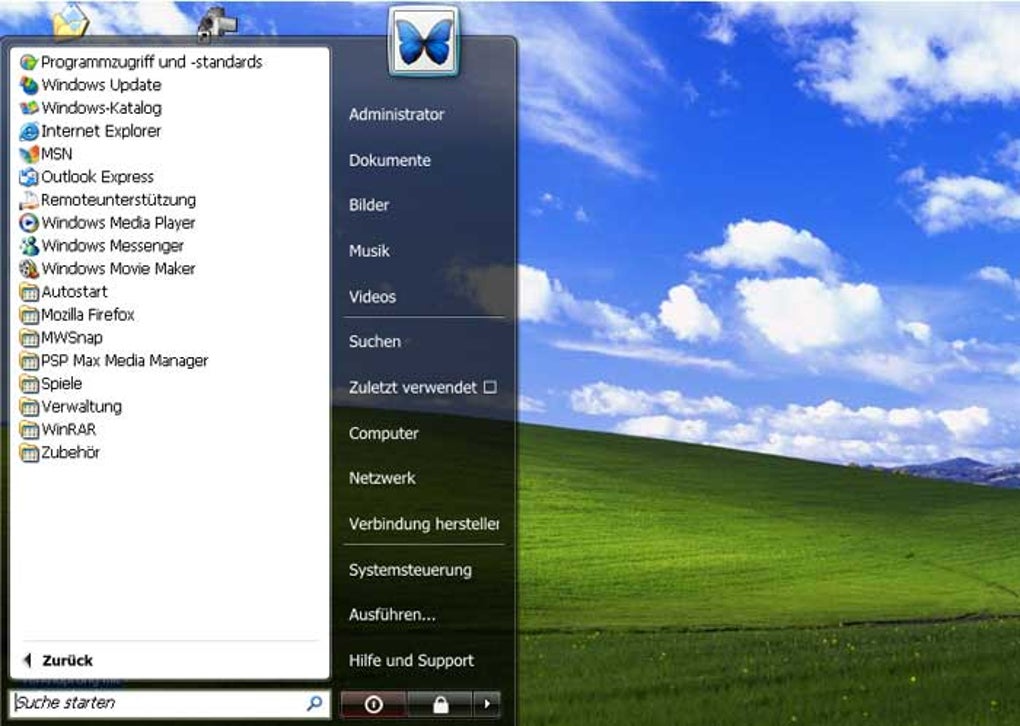Open PSP Max Media Manager folder icon
The height and width of the screenshot is (726, 1020).
29,360
